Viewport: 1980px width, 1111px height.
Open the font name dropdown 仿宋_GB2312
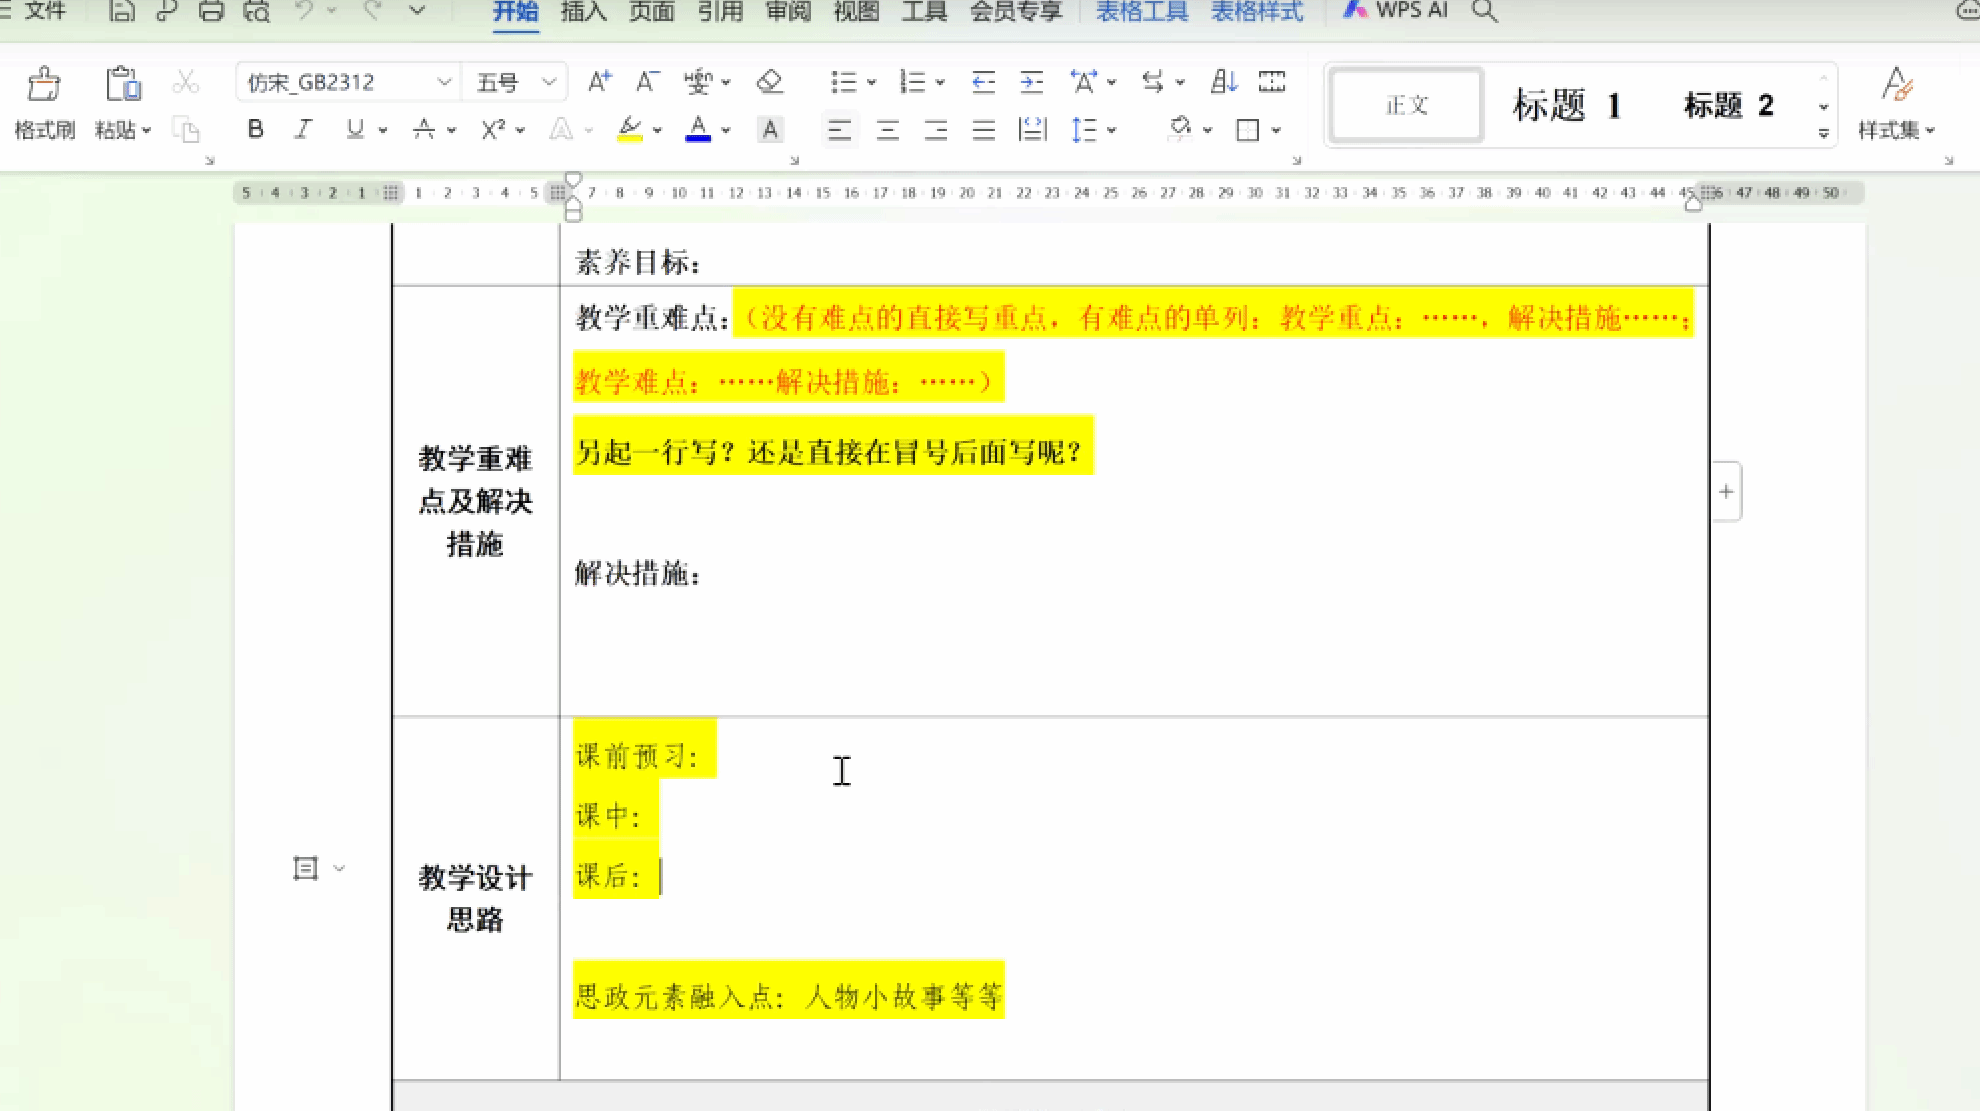(444, 82)
